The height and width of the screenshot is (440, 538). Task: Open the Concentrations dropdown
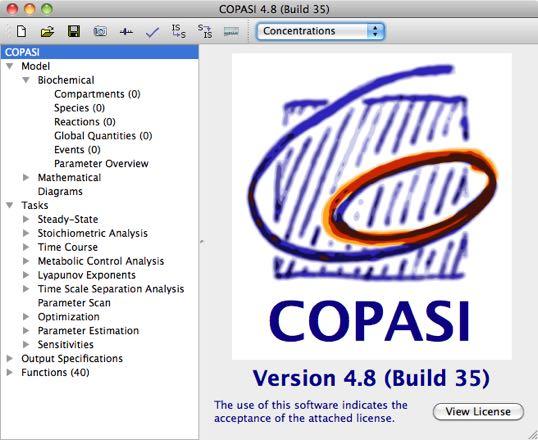click(320, 31)
